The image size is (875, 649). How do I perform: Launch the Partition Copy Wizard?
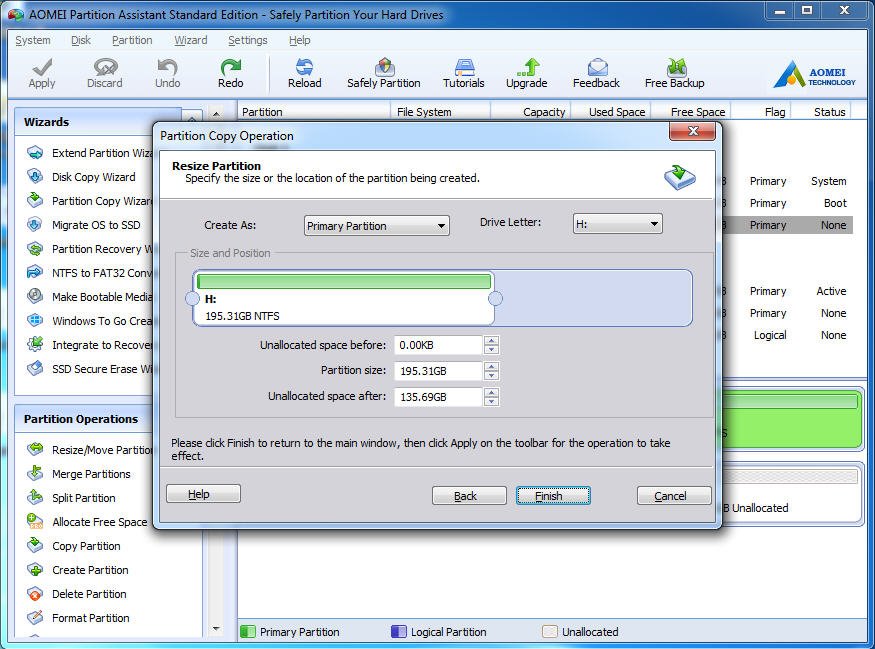(89, 201)
